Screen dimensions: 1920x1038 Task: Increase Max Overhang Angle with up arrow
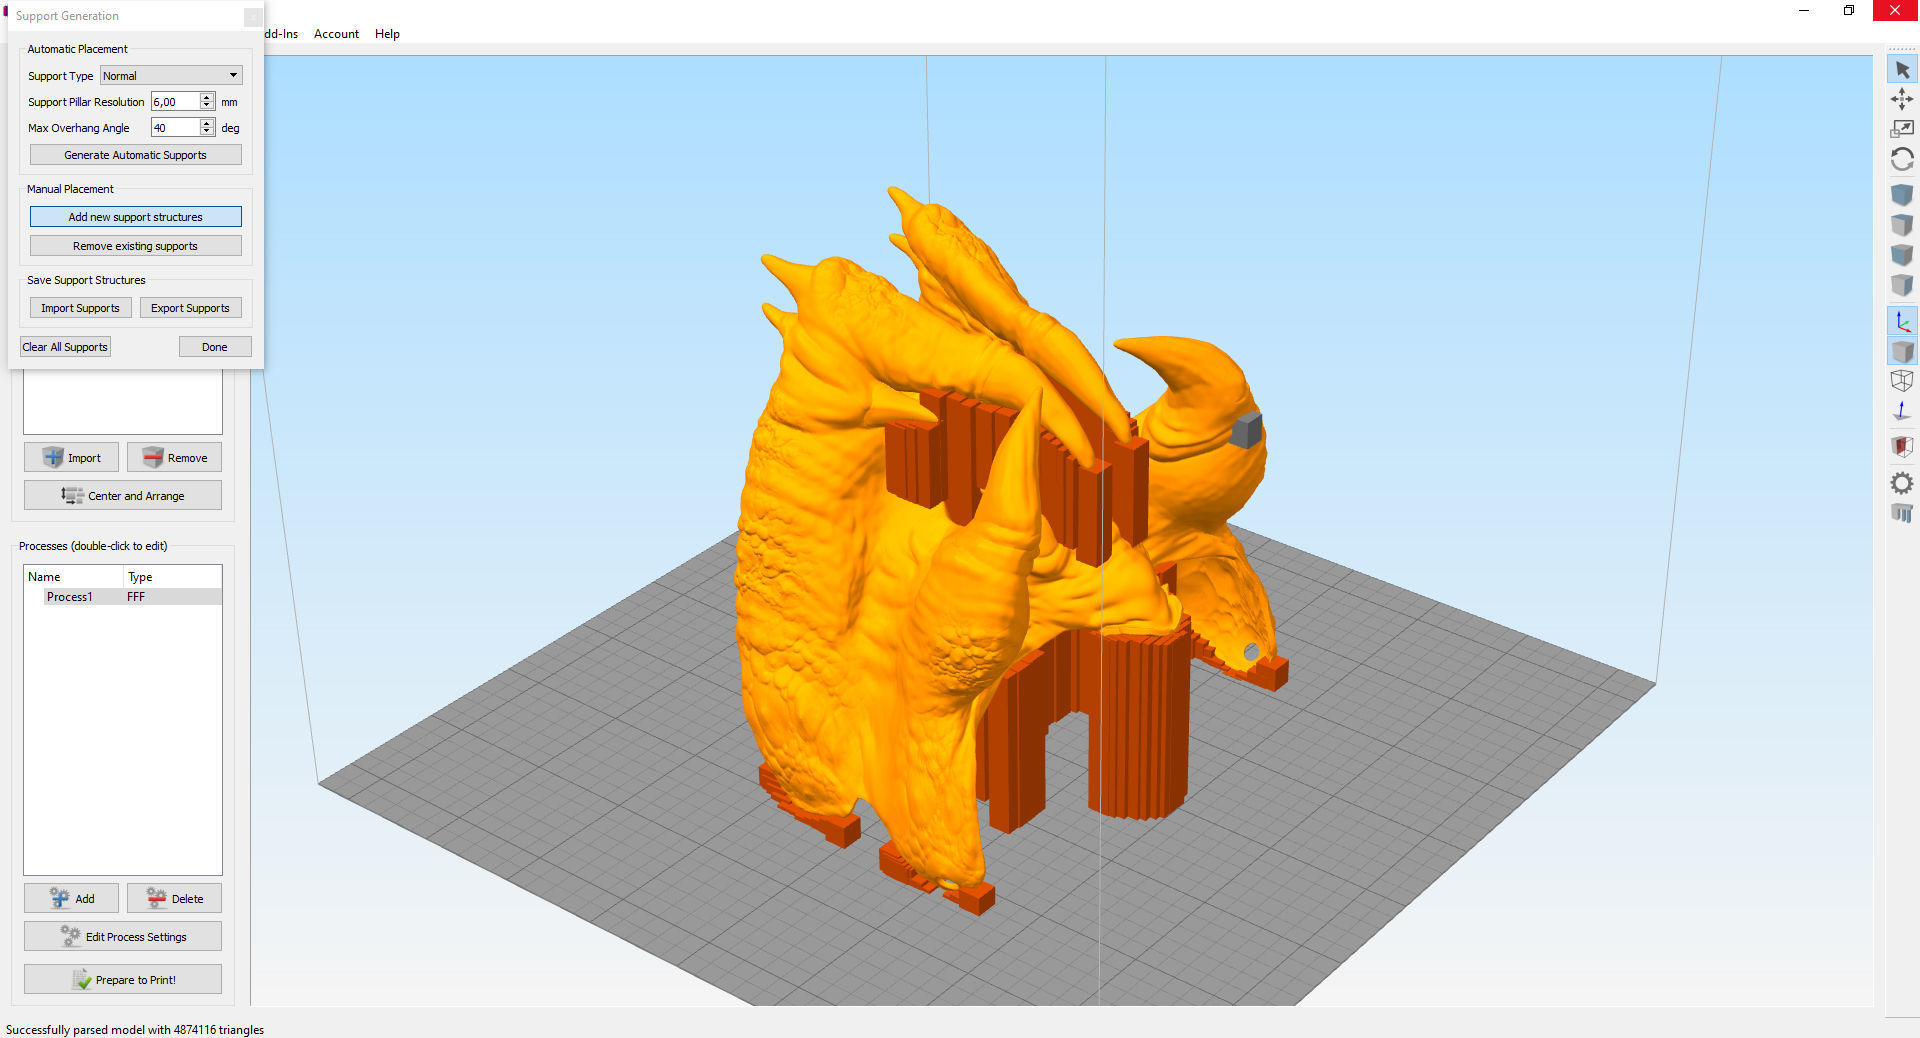[x=207, y=123]
